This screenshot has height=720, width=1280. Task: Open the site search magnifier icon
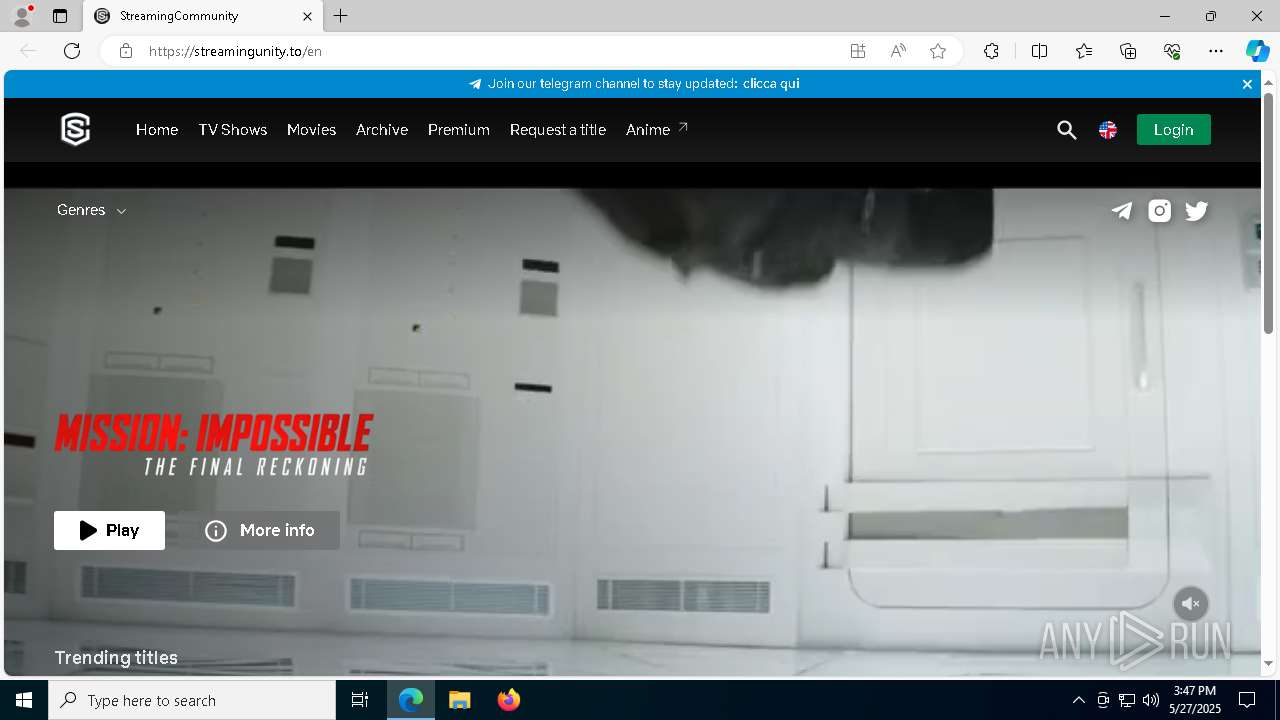pyautogui.click(x=1067, y=130)
